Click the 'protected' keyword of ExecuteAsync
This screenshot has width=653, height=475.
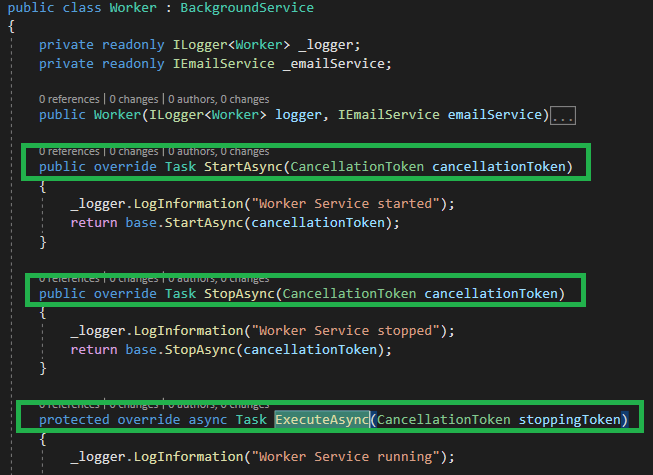click(74, 420)
